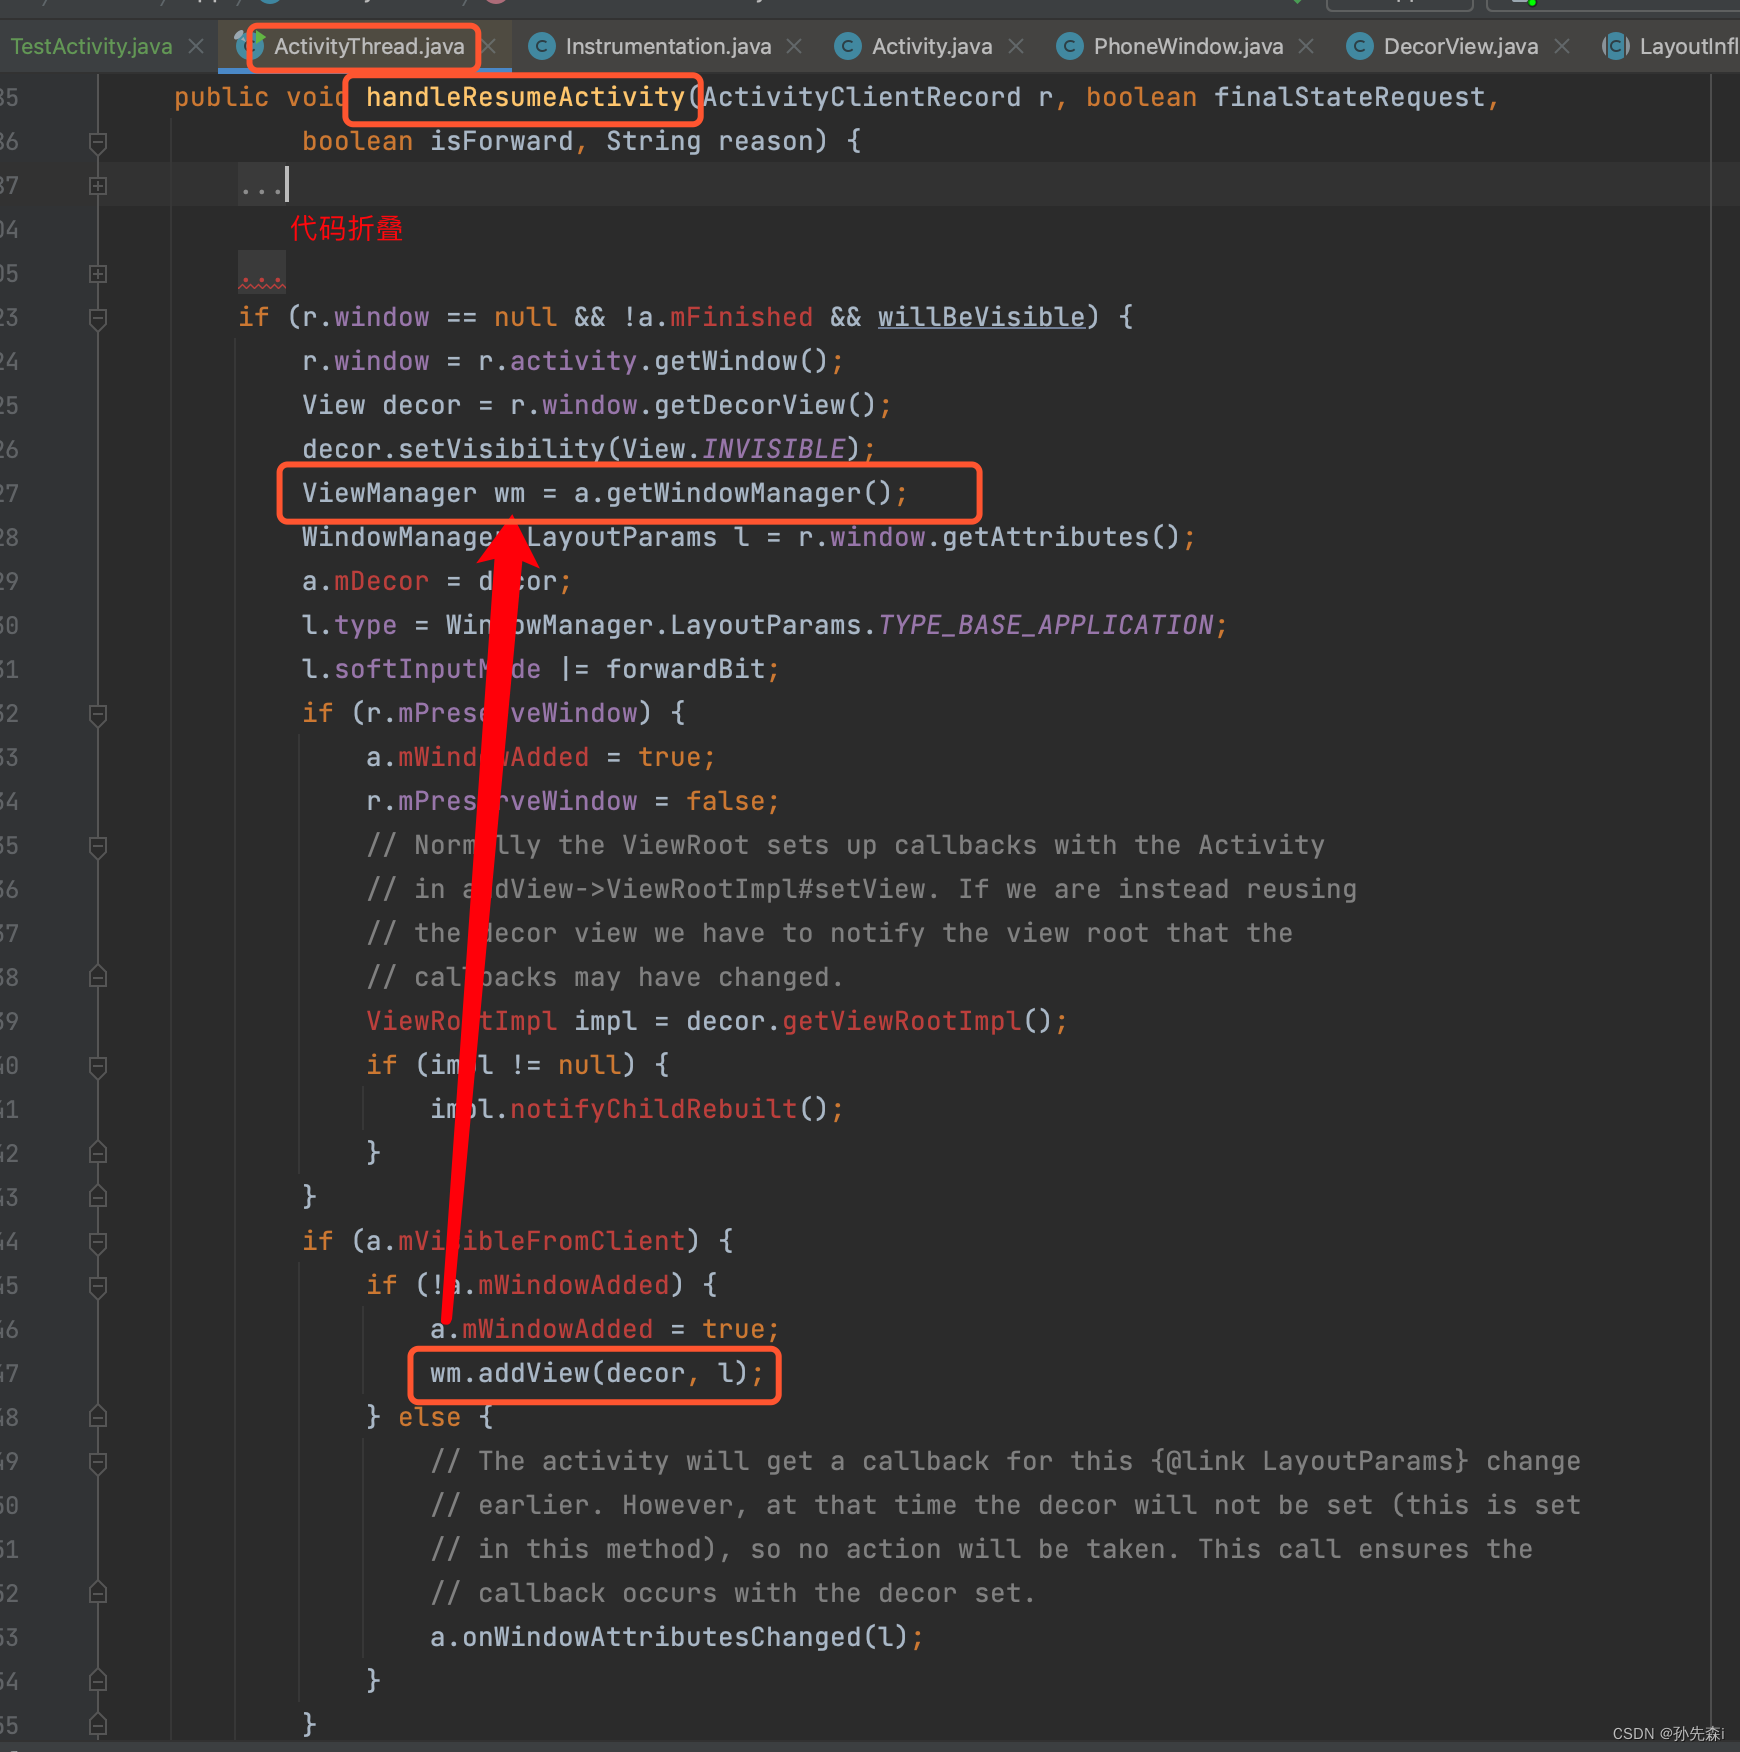The height and width of the screenshot is (1752, 1740).
Task: Close the ActivityThread.java tab
Action: tap(489, 46)
